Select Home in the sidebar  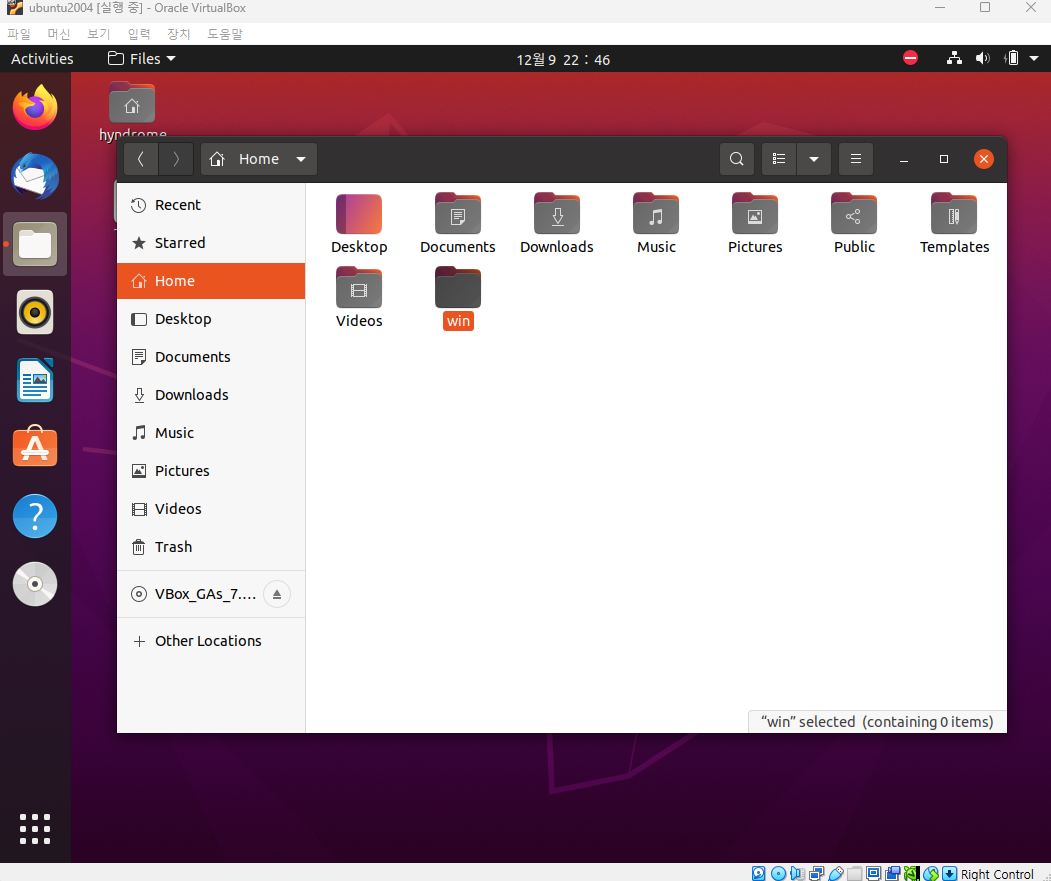coord(211,281)
